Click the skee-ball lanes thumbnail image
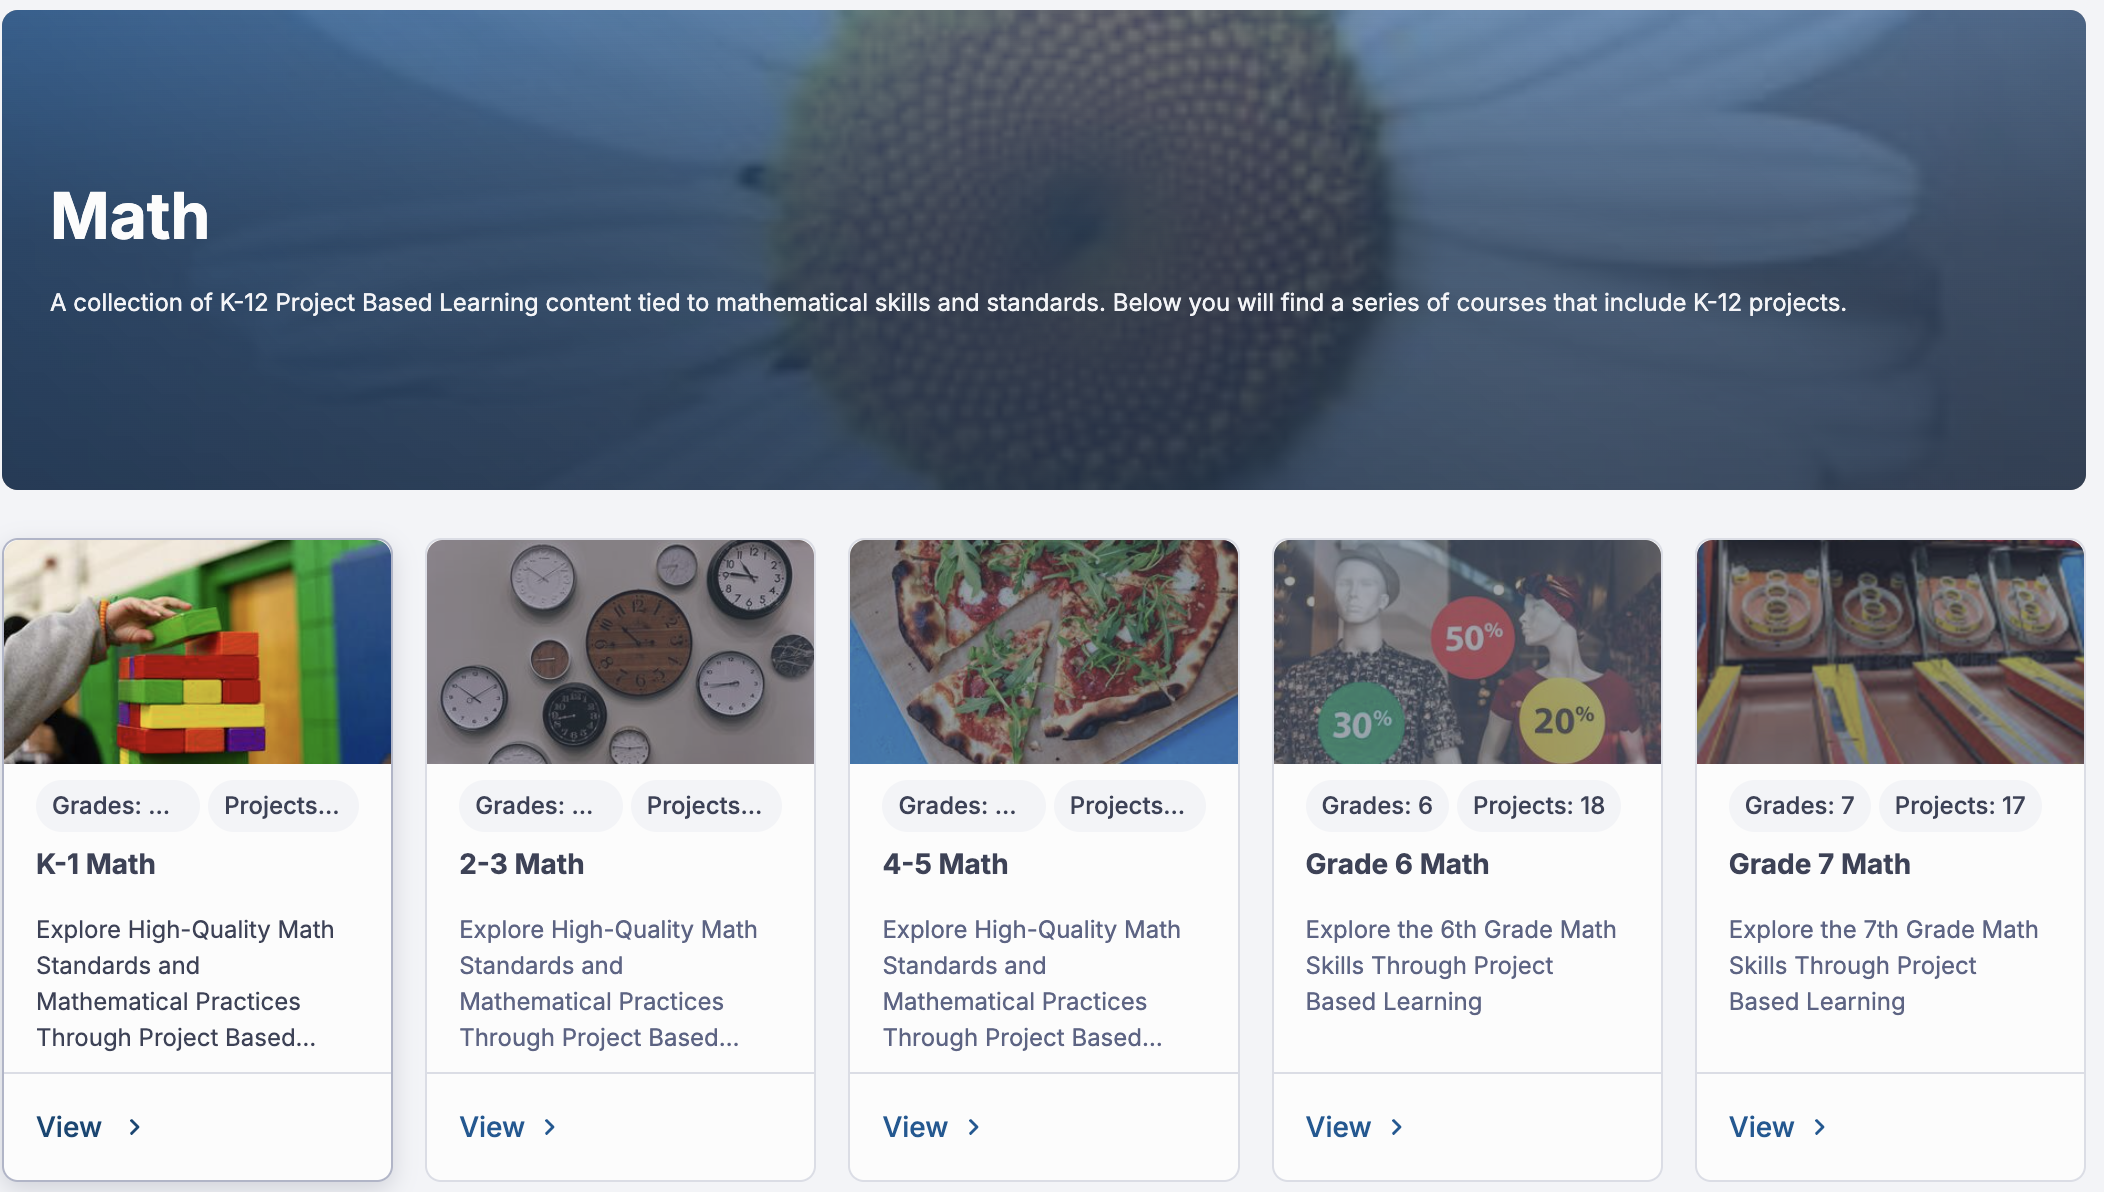2104x1192 pixels. [x=1890, y=652]
